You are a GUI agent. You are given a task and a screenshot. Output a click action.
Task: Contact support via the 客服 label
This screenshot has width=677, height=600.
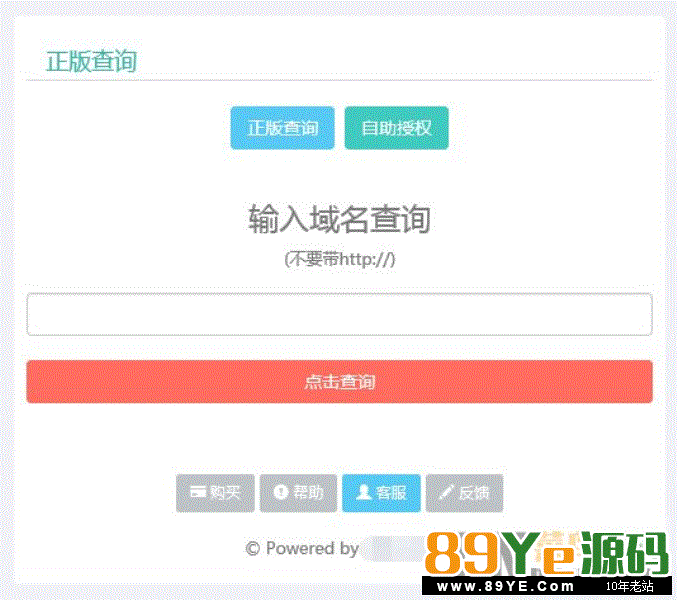pos(391,492)
